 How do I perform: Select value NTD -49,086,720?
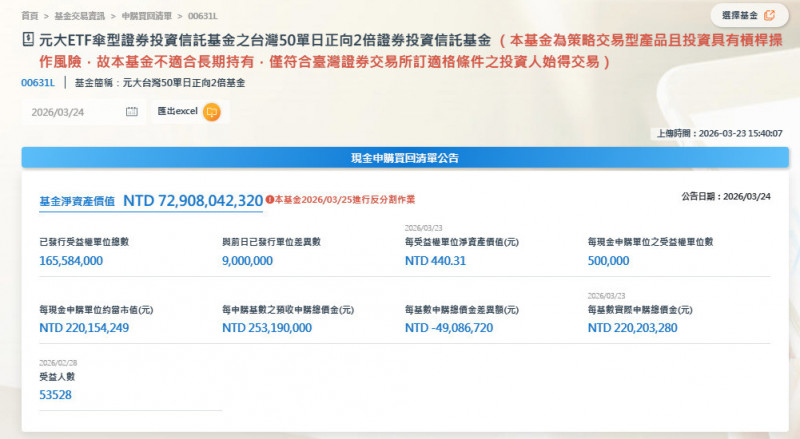[449, 328]
